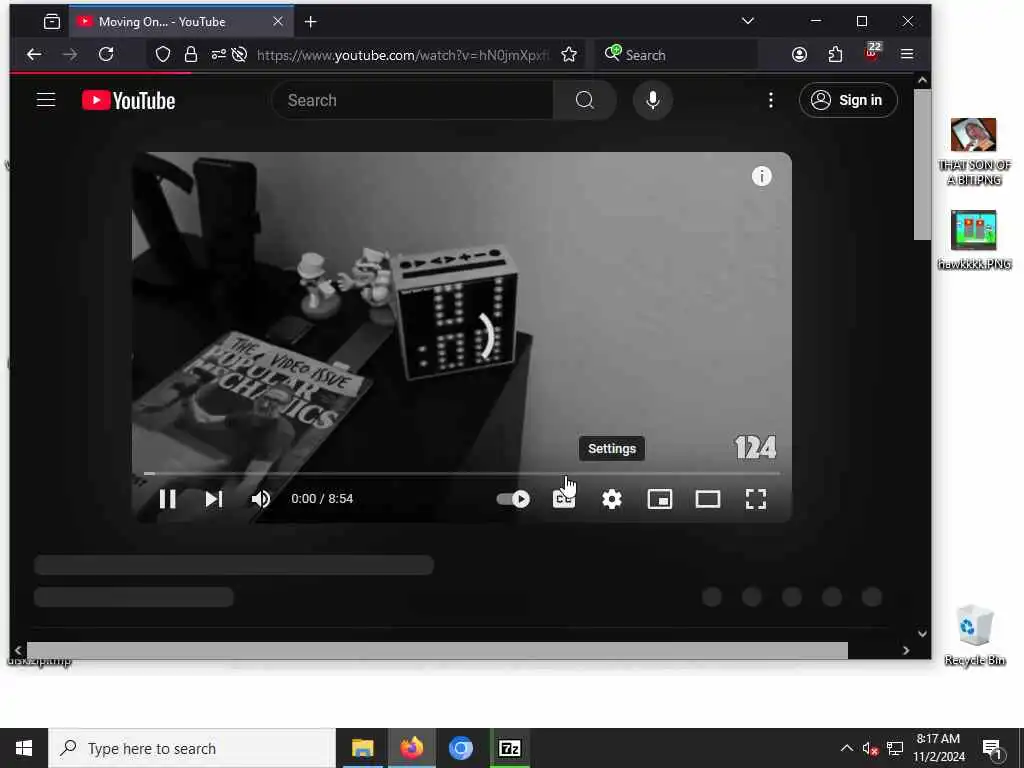Click scrollbar down arrow
The height and width of the screenshot is (768, 1024).
(922, 633)
